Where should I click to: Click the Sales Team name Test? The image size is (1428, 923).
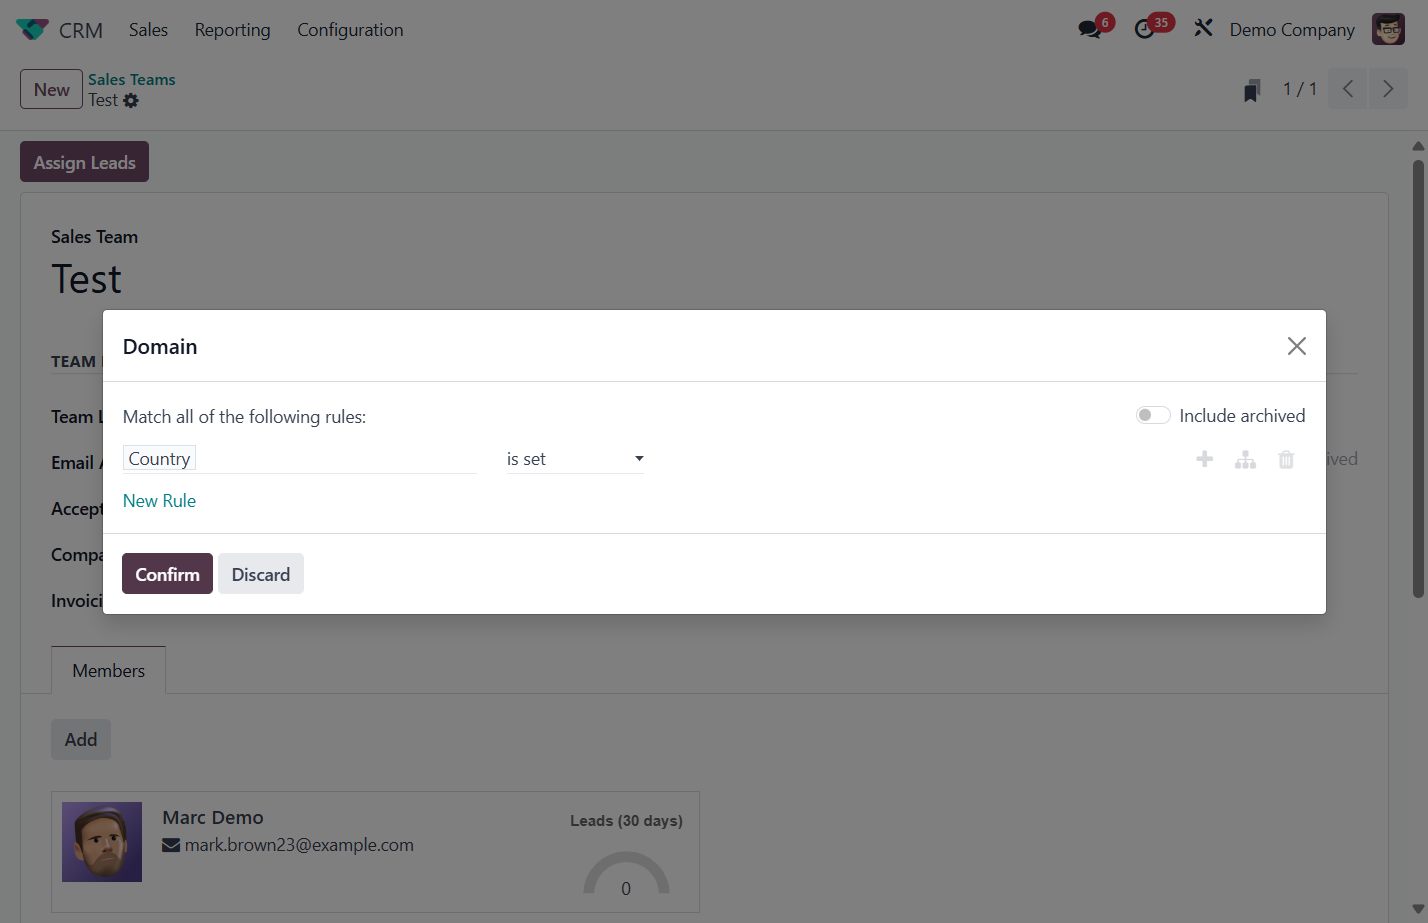pos(86,279)
